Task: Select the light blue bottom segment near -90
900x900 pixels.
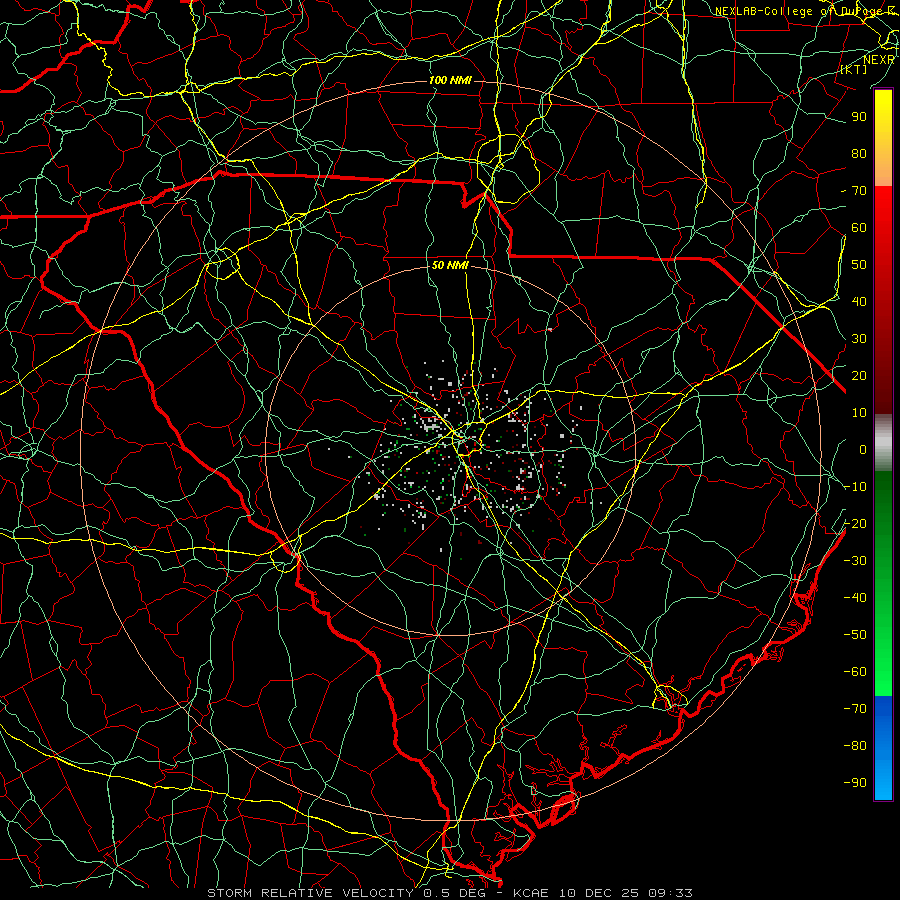Action: tap(883, 778)
